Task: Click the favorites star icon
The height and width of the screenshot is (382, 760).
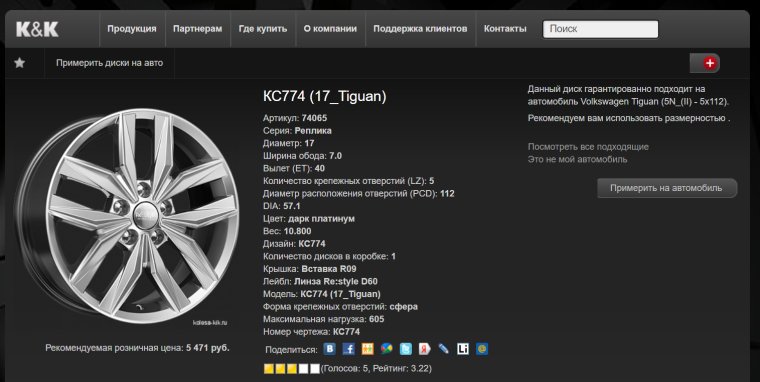Action: [20, 63]
